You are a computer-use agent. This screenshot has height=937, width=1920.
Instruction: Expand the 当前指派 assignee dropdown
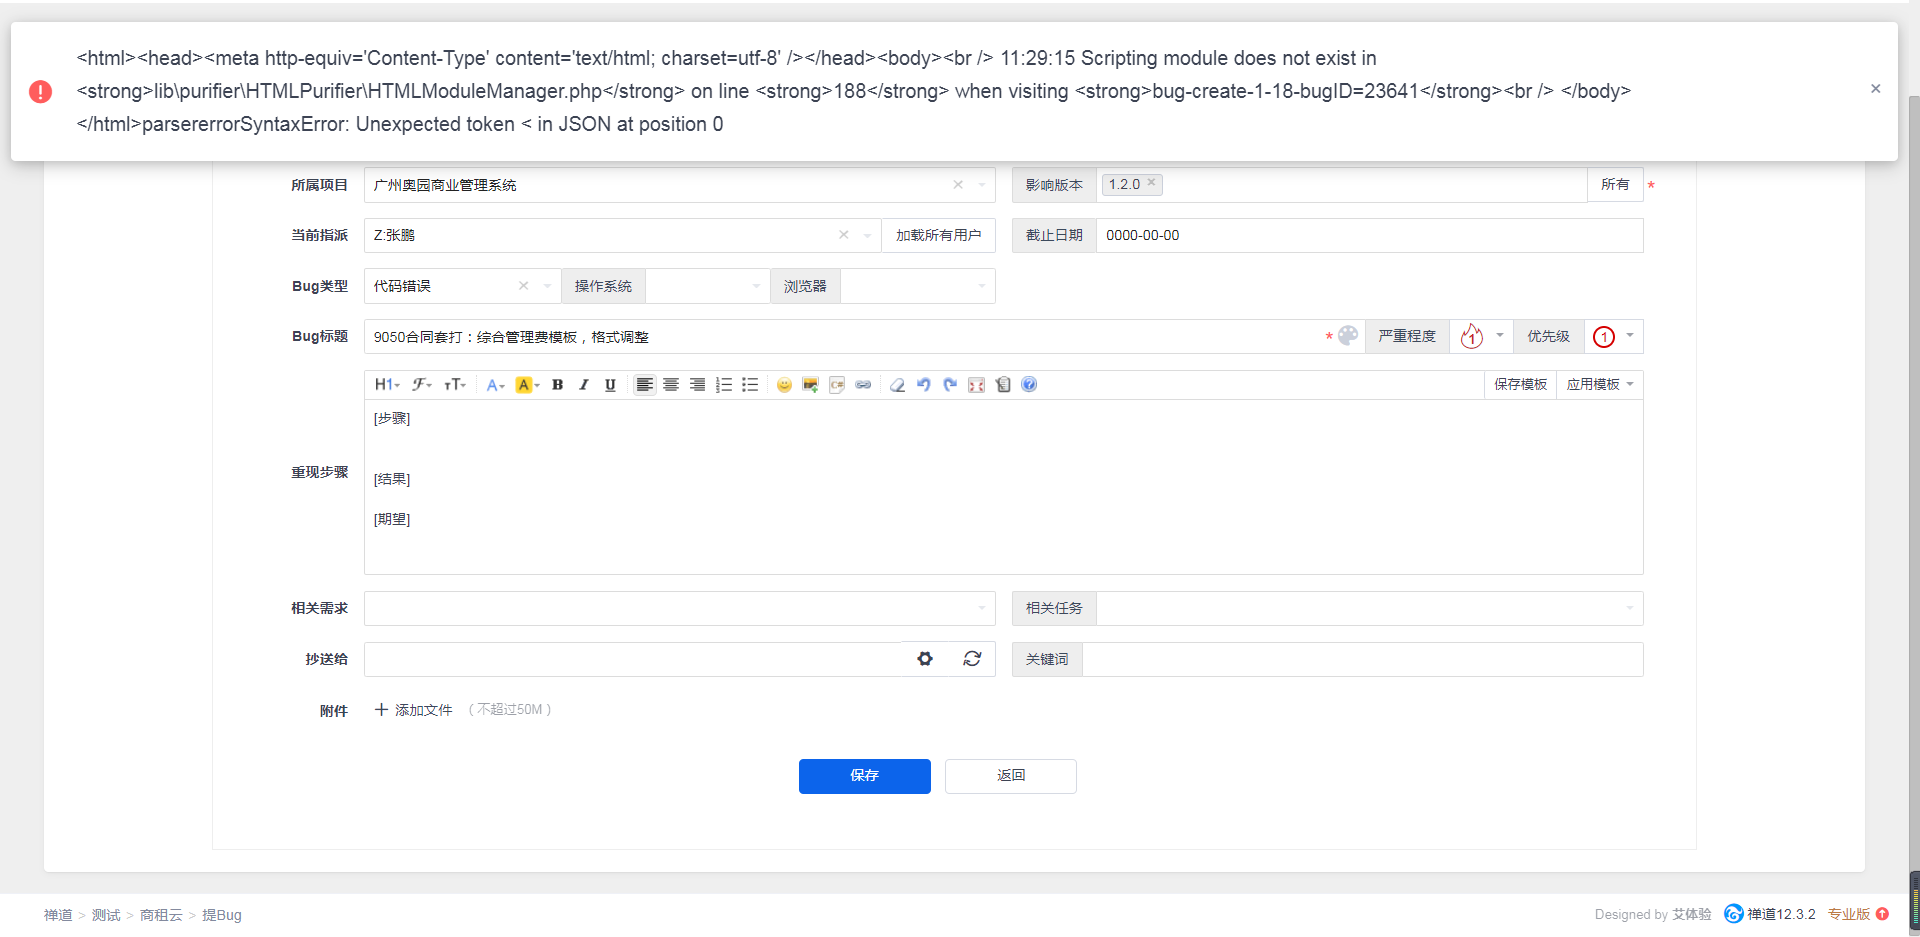pyautogui.click(x=867, y=236)
